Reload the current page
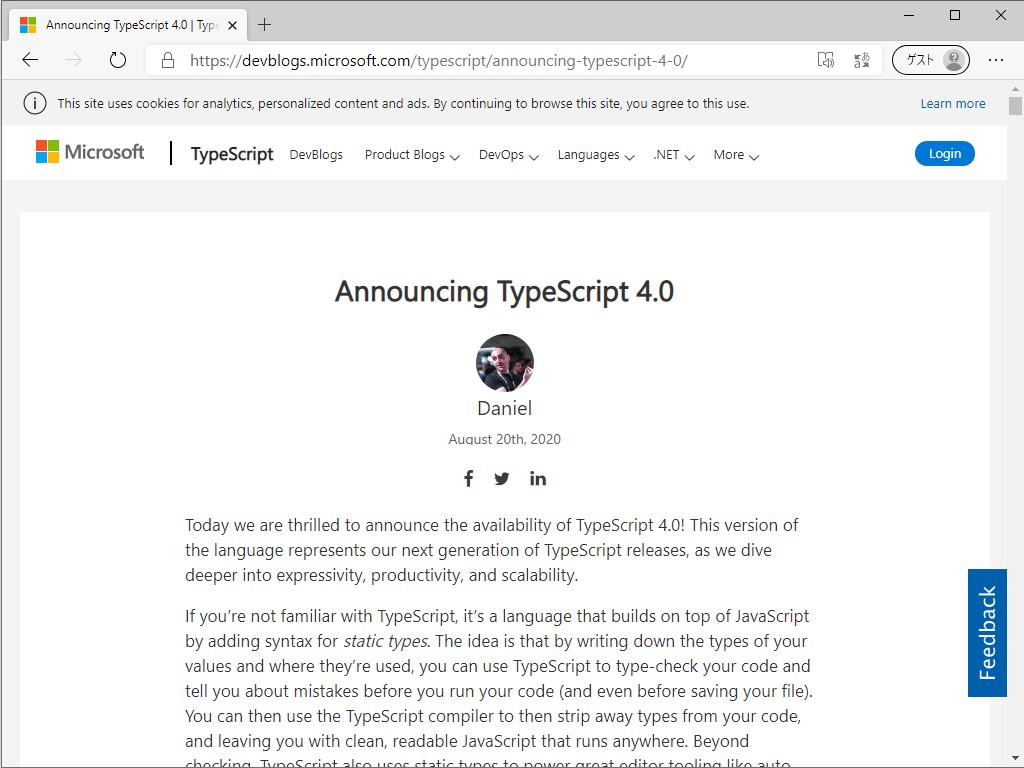Image resolution: width=1024 pixels, height=768 pixels. pos(118,59)
